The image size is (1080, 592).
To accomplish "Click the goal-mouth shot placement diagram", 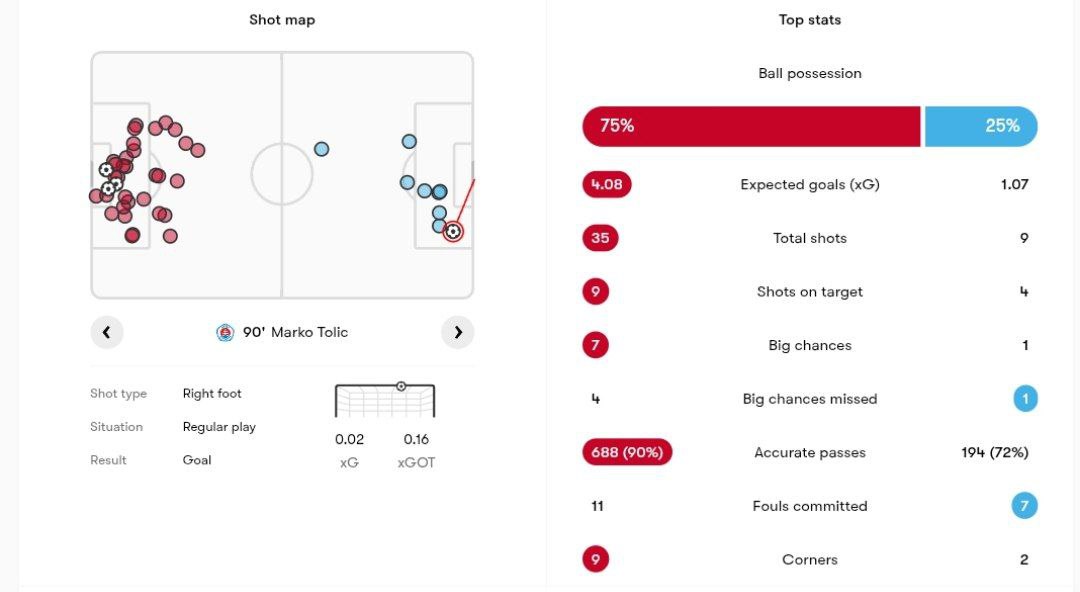I will pyautogui.click(x=385, y=400).
